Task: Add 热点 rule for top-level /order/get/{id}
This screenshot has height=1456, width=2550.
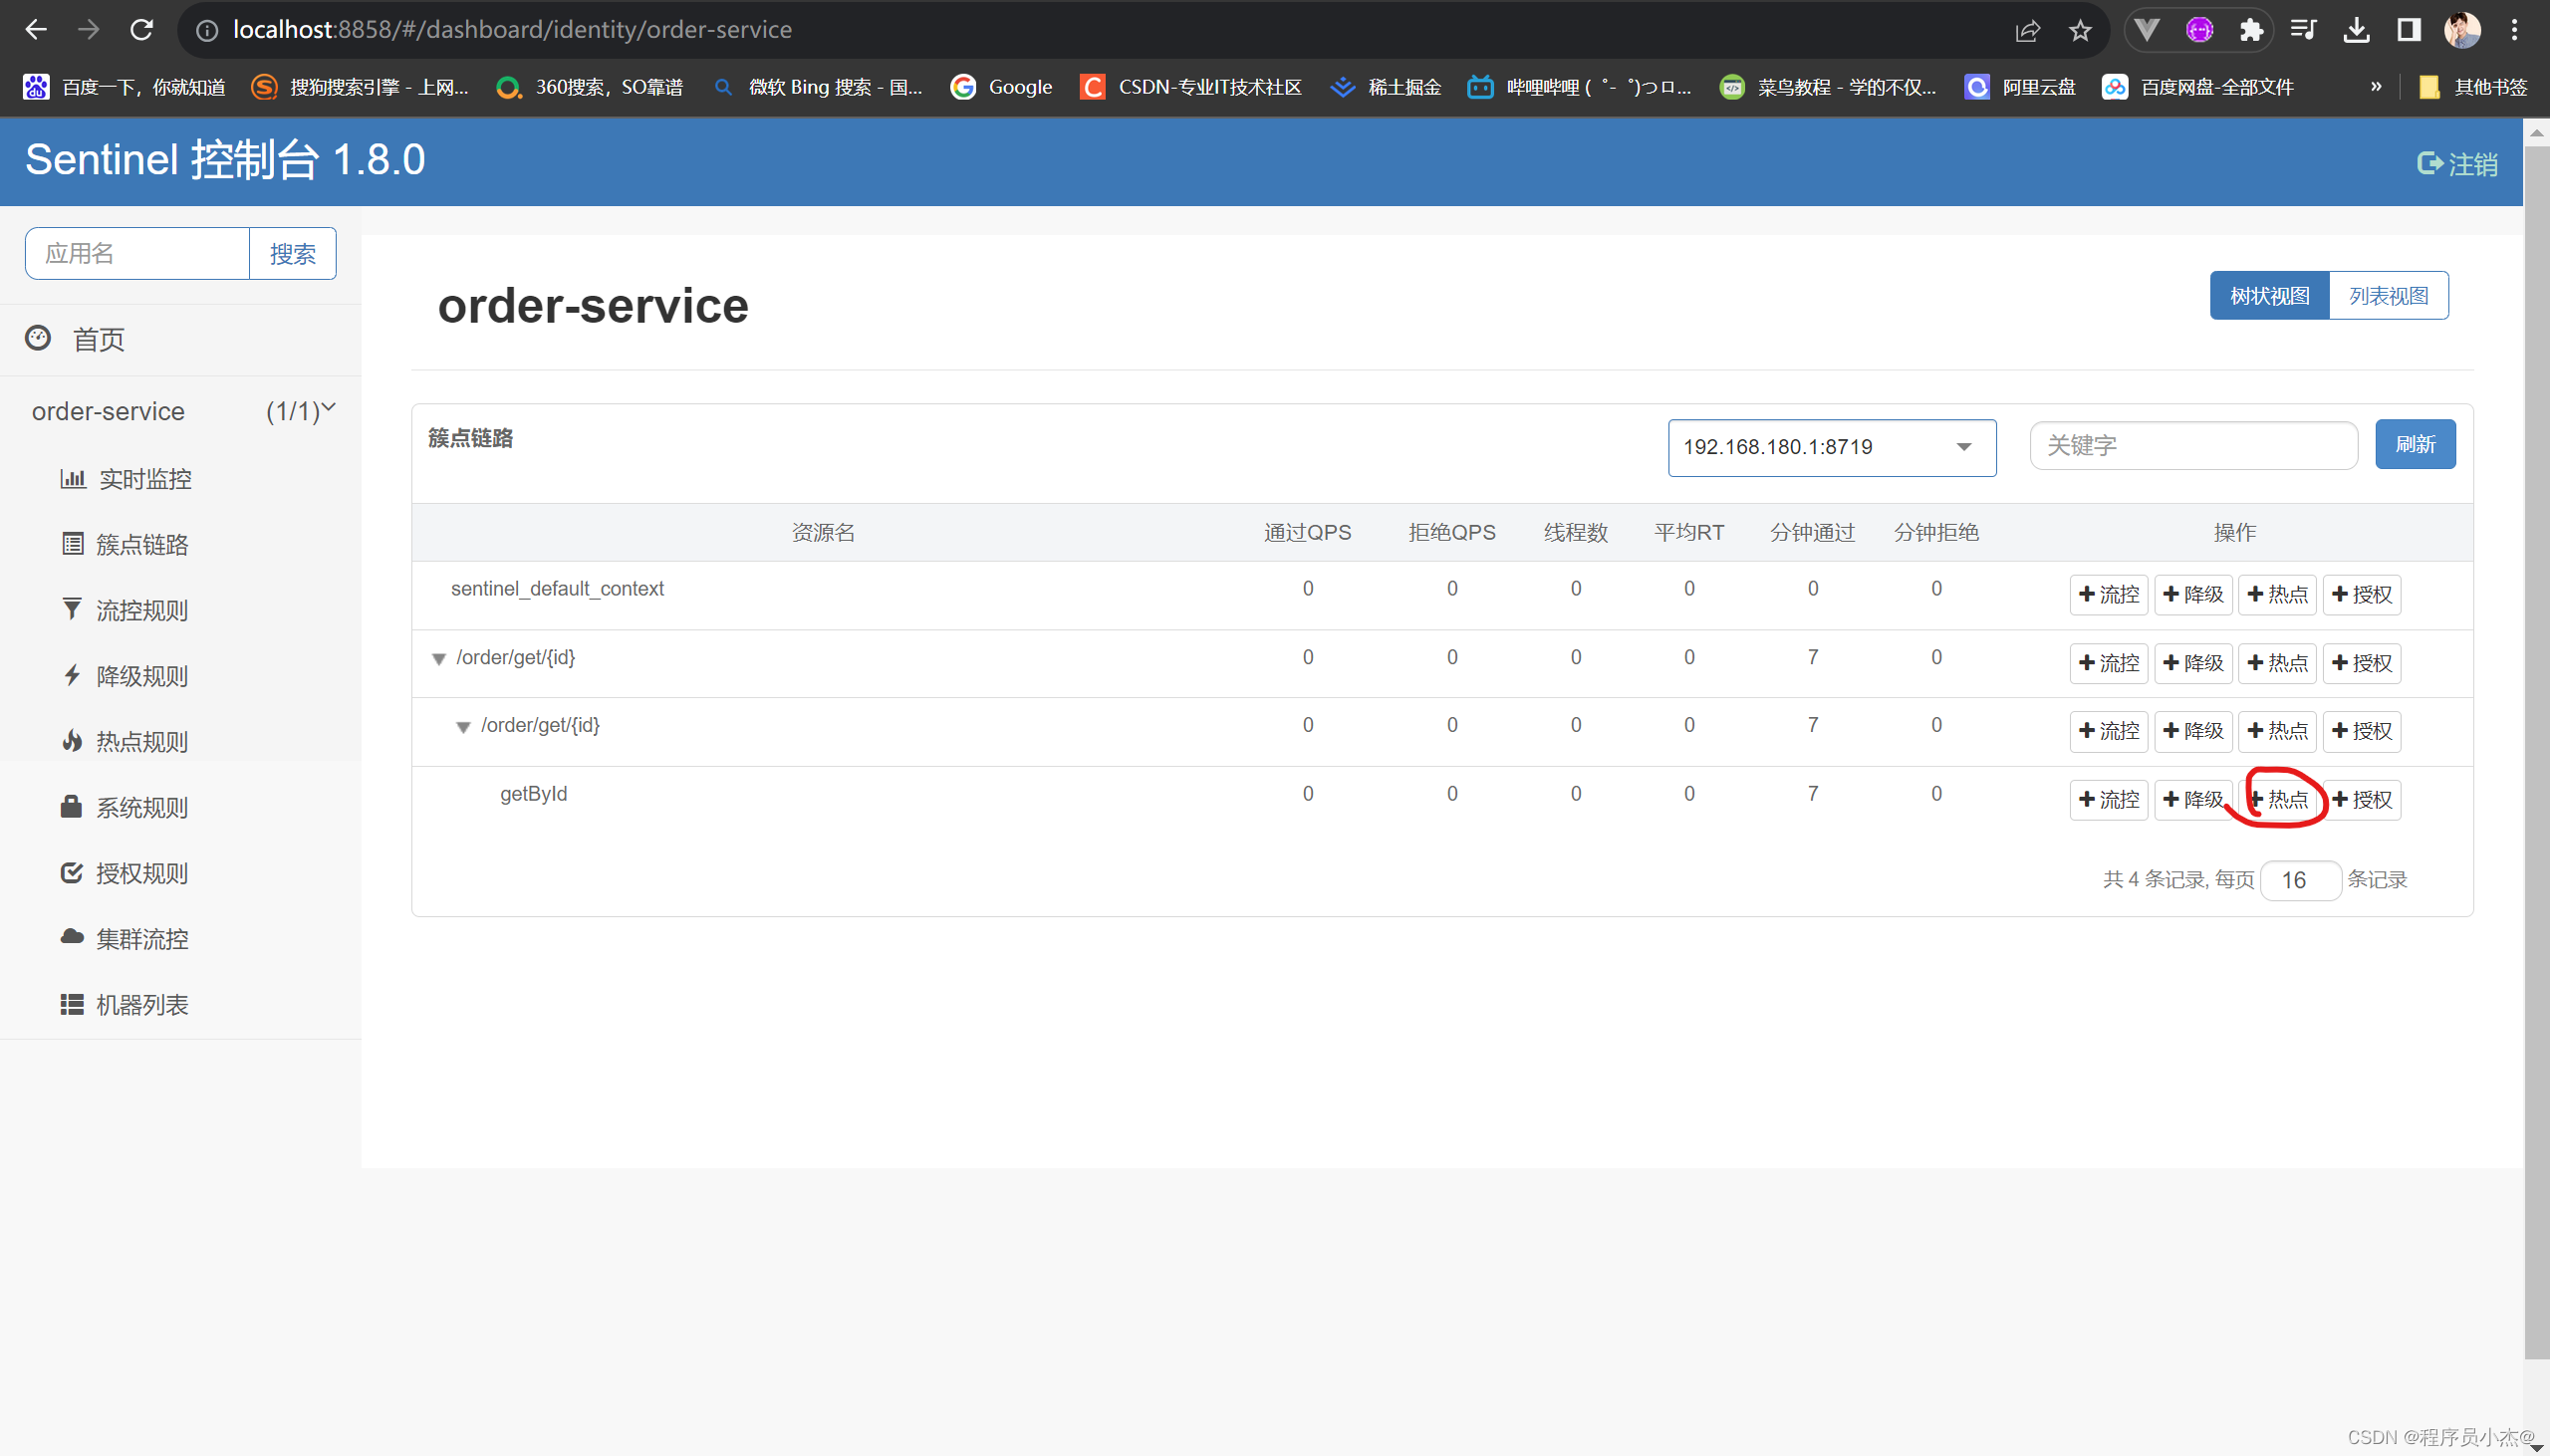Action: [2277, 663]
